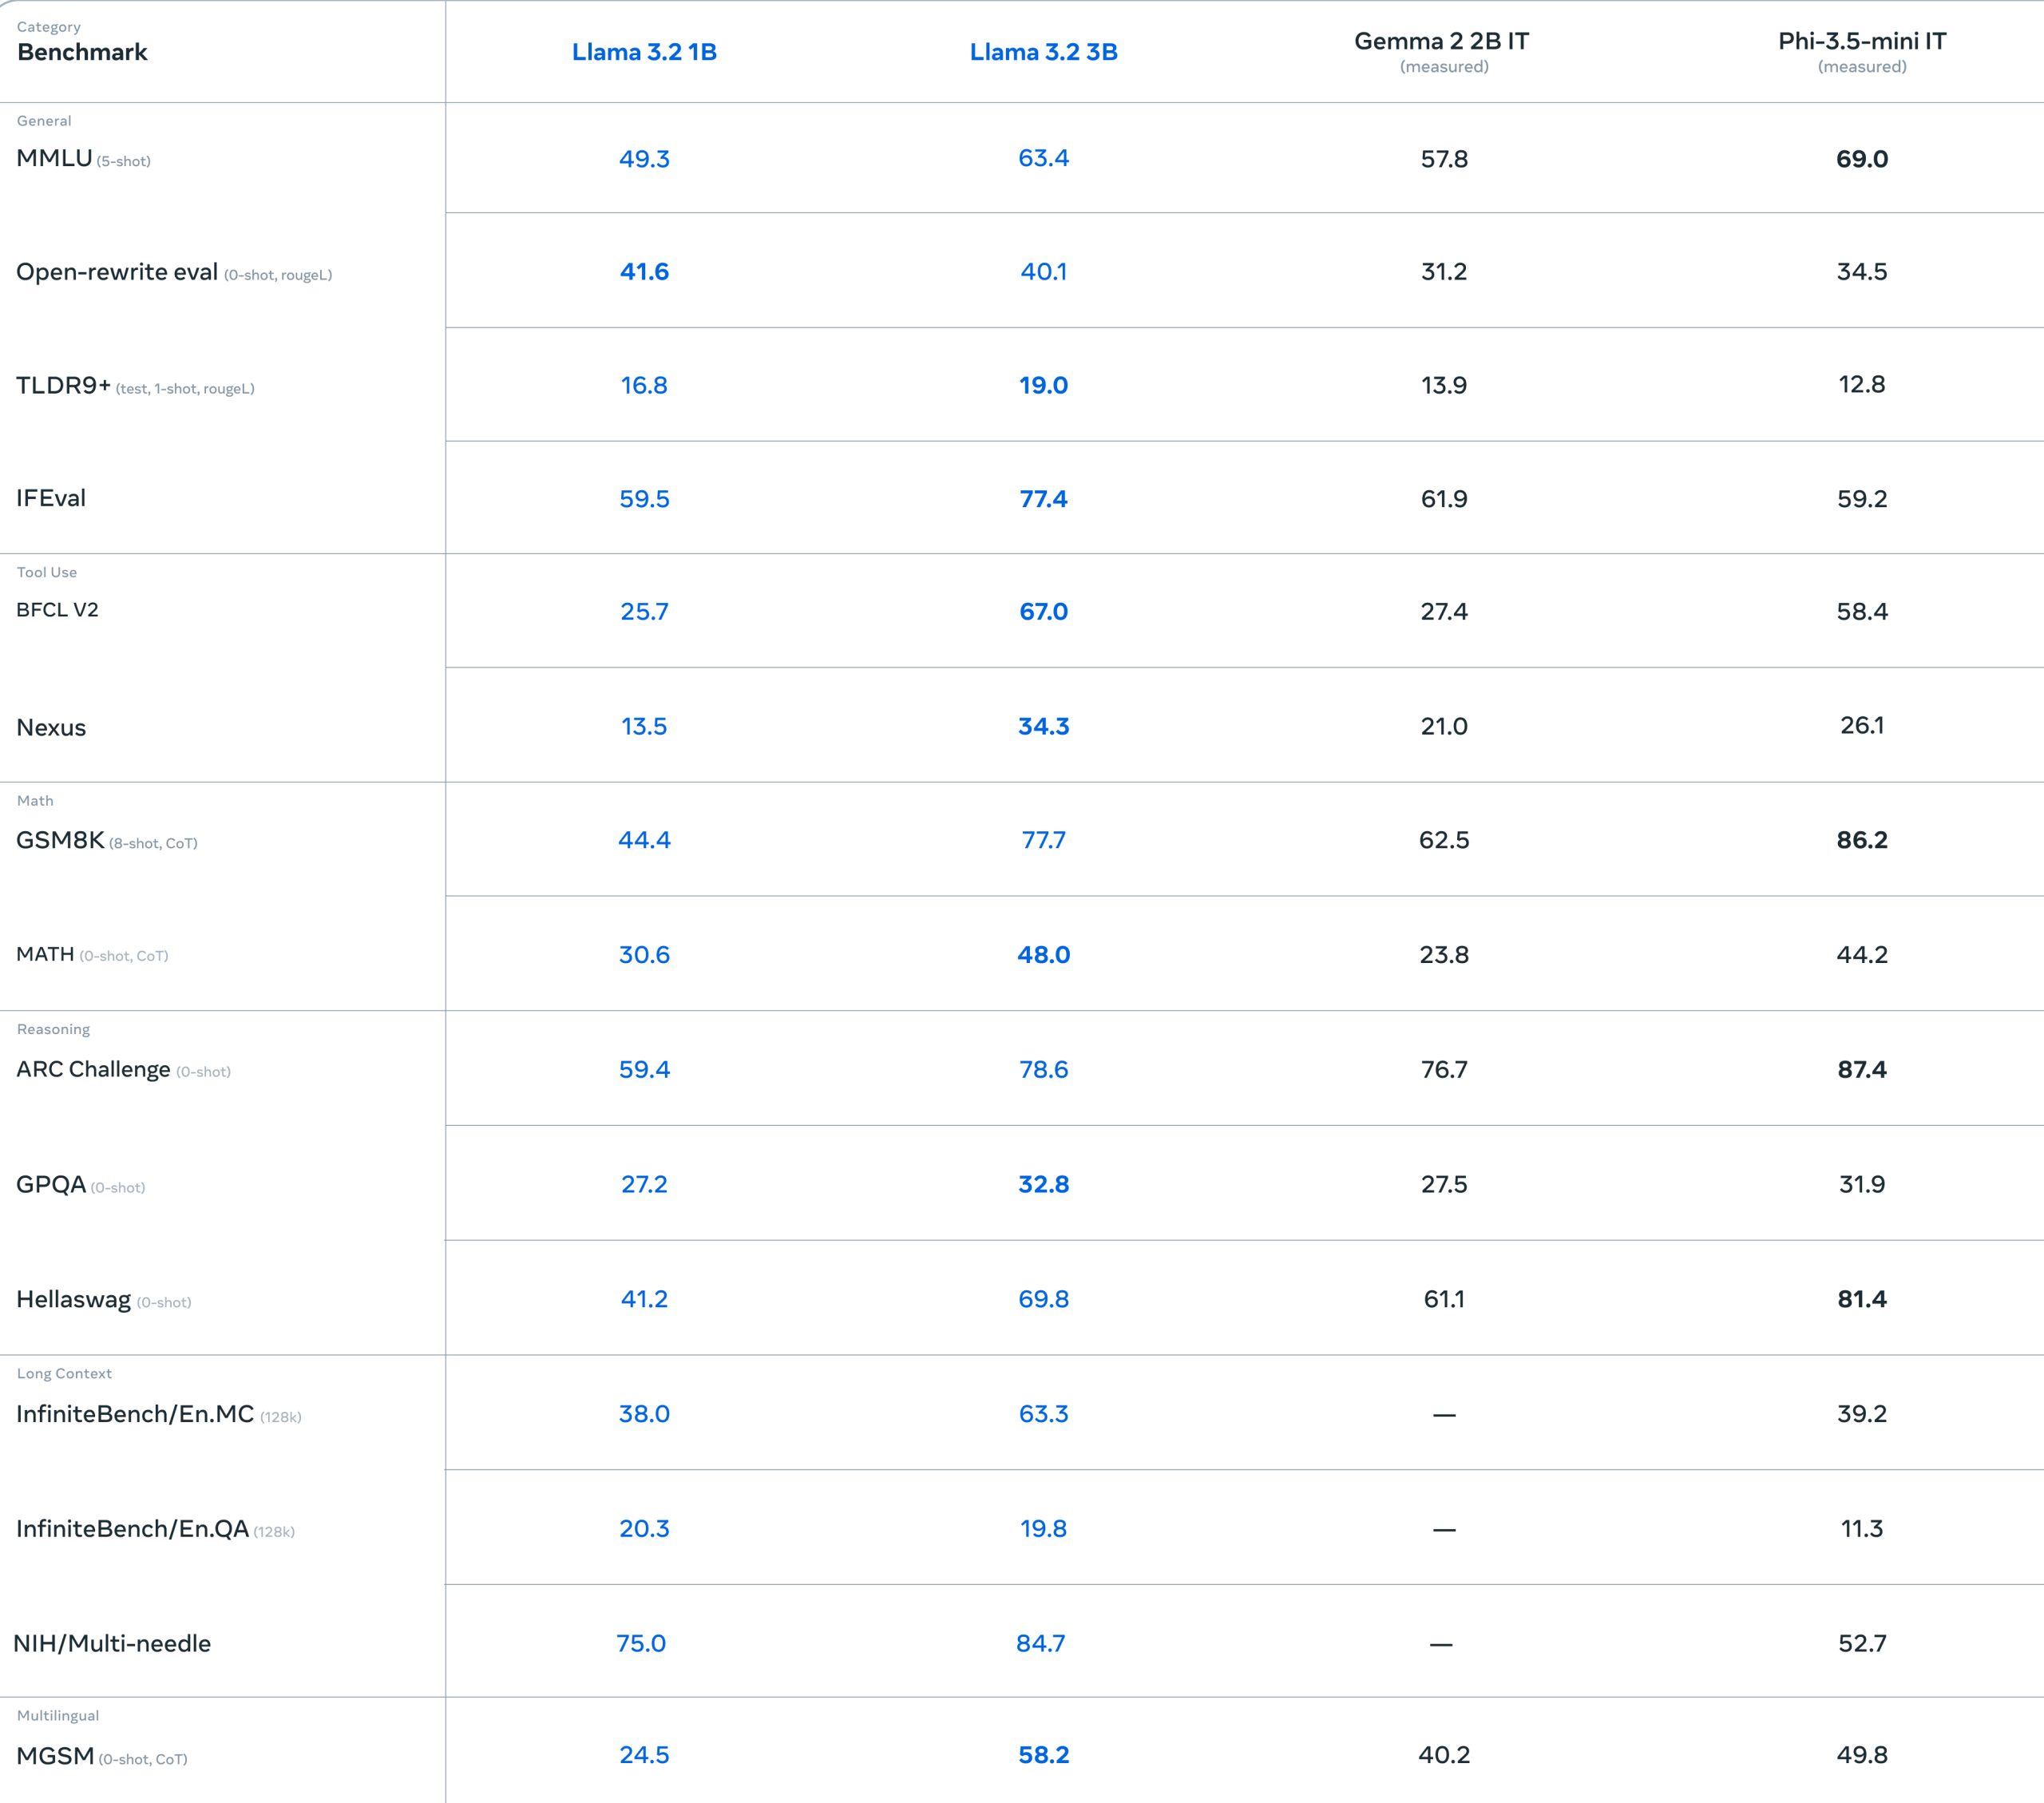Click the Long Context category label
Image resolution: width=2044 pixels, height=1803 pixels.
64,1373
